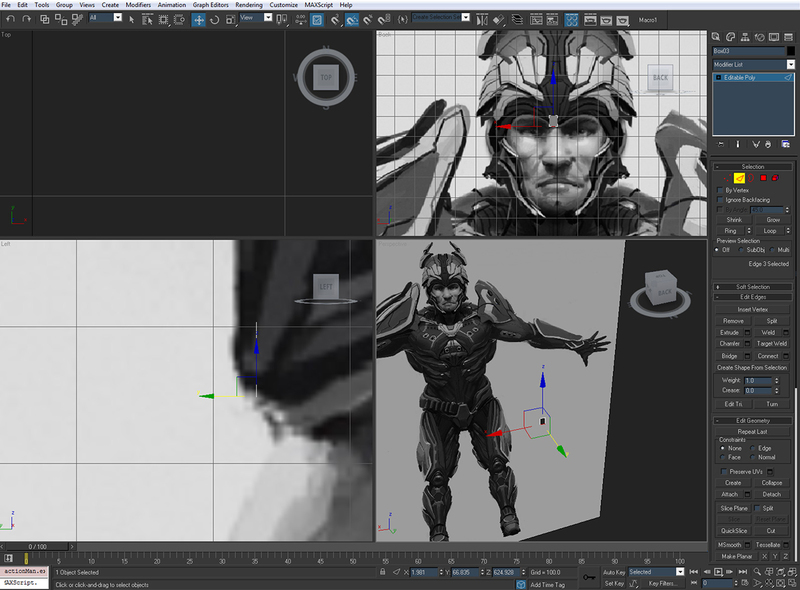Expand the Soft Selection rollout
The width and height of the screenshot is (800, 590).
click(x=753, y=287)
